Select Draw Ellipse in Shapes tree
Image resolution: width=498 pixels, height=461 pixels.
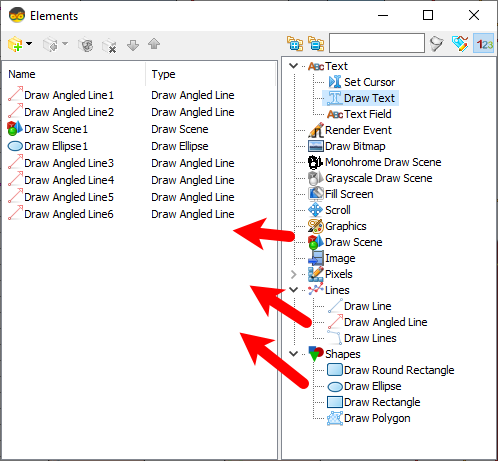(x=372, y=386)
